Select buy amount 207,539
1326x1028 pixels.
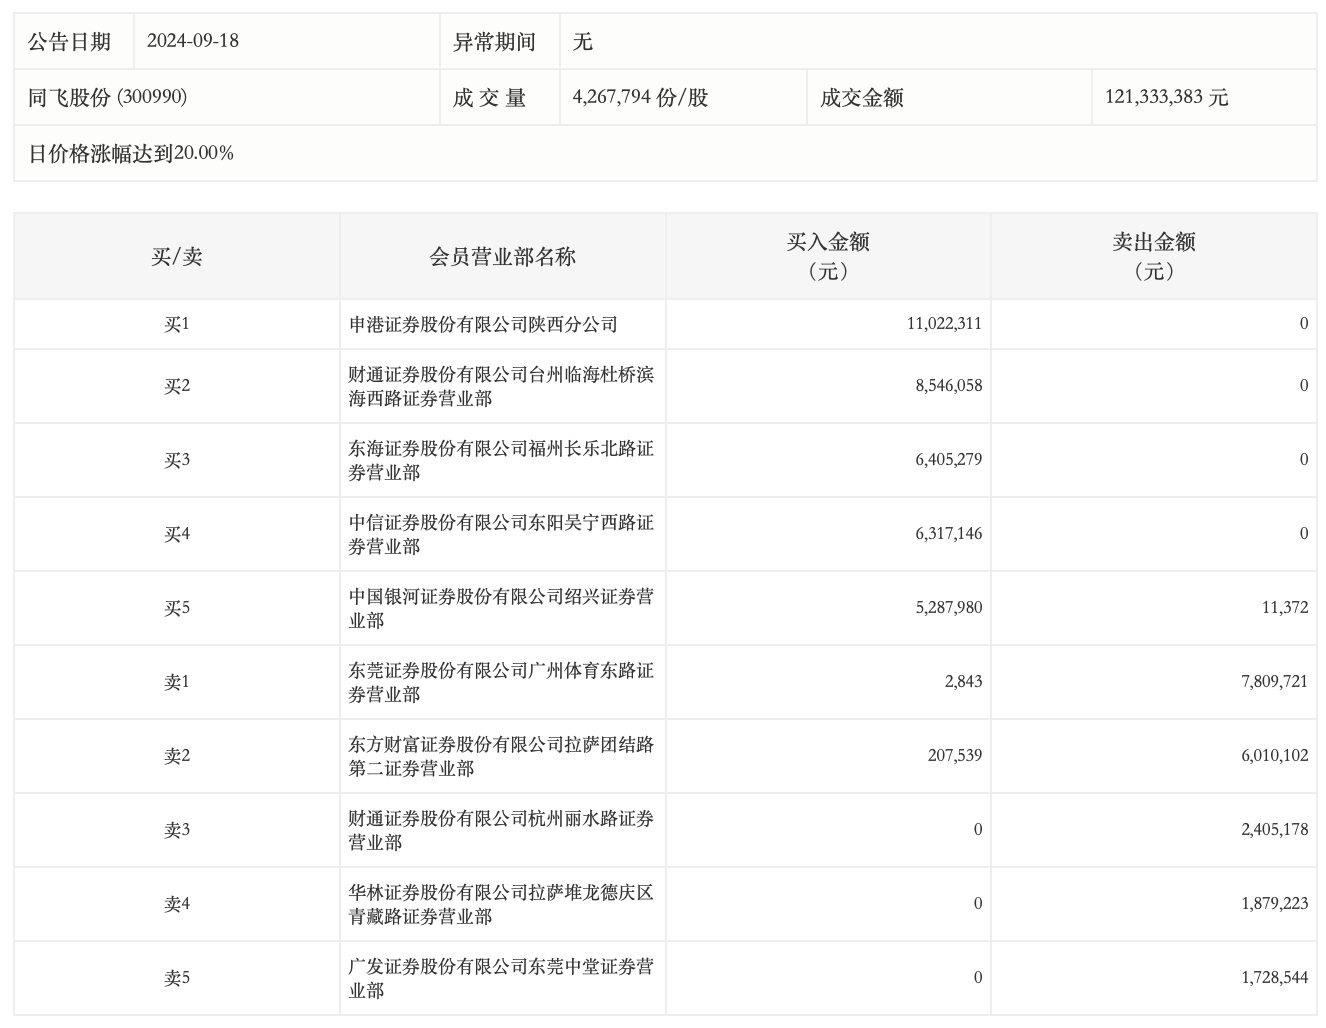955,756
